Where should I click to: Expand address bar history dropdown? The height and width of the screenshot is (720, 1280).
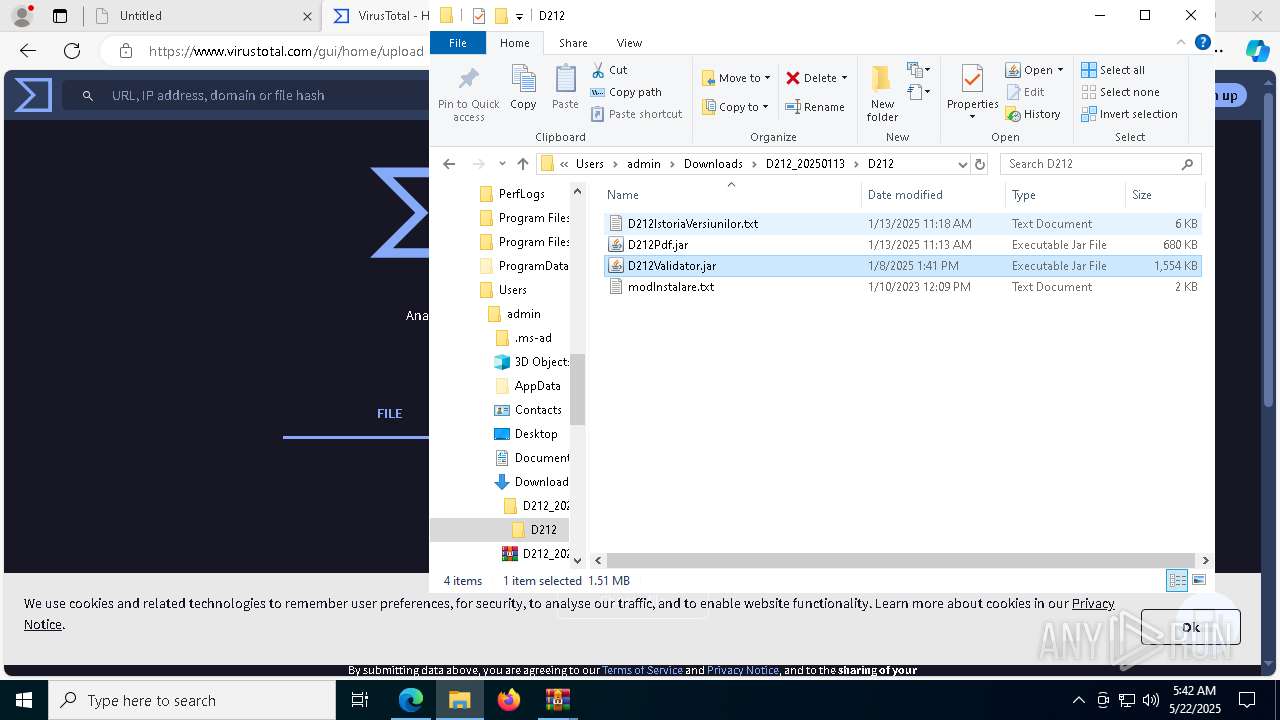click(962, 164)
